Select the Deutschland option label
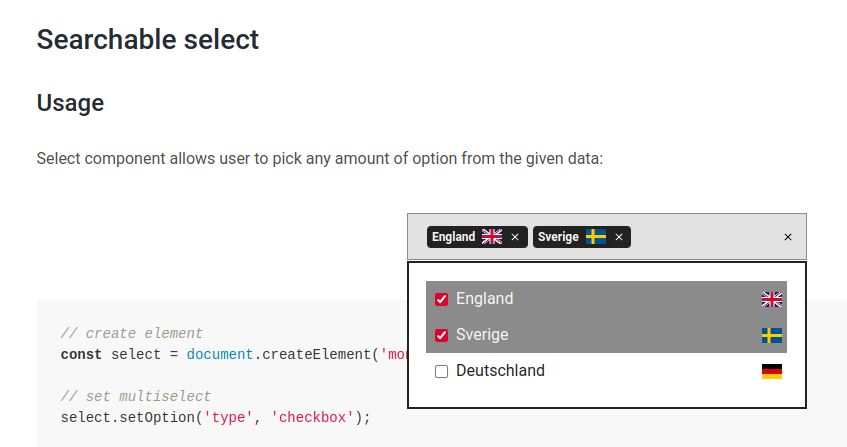Screen dimensions: 847x447 click(x=500, y=370)
